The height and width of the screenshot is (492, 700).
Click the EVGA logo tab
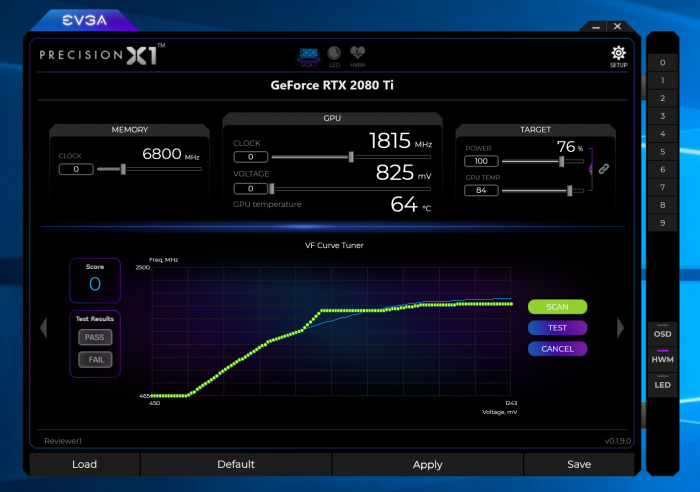coord(84,20)
